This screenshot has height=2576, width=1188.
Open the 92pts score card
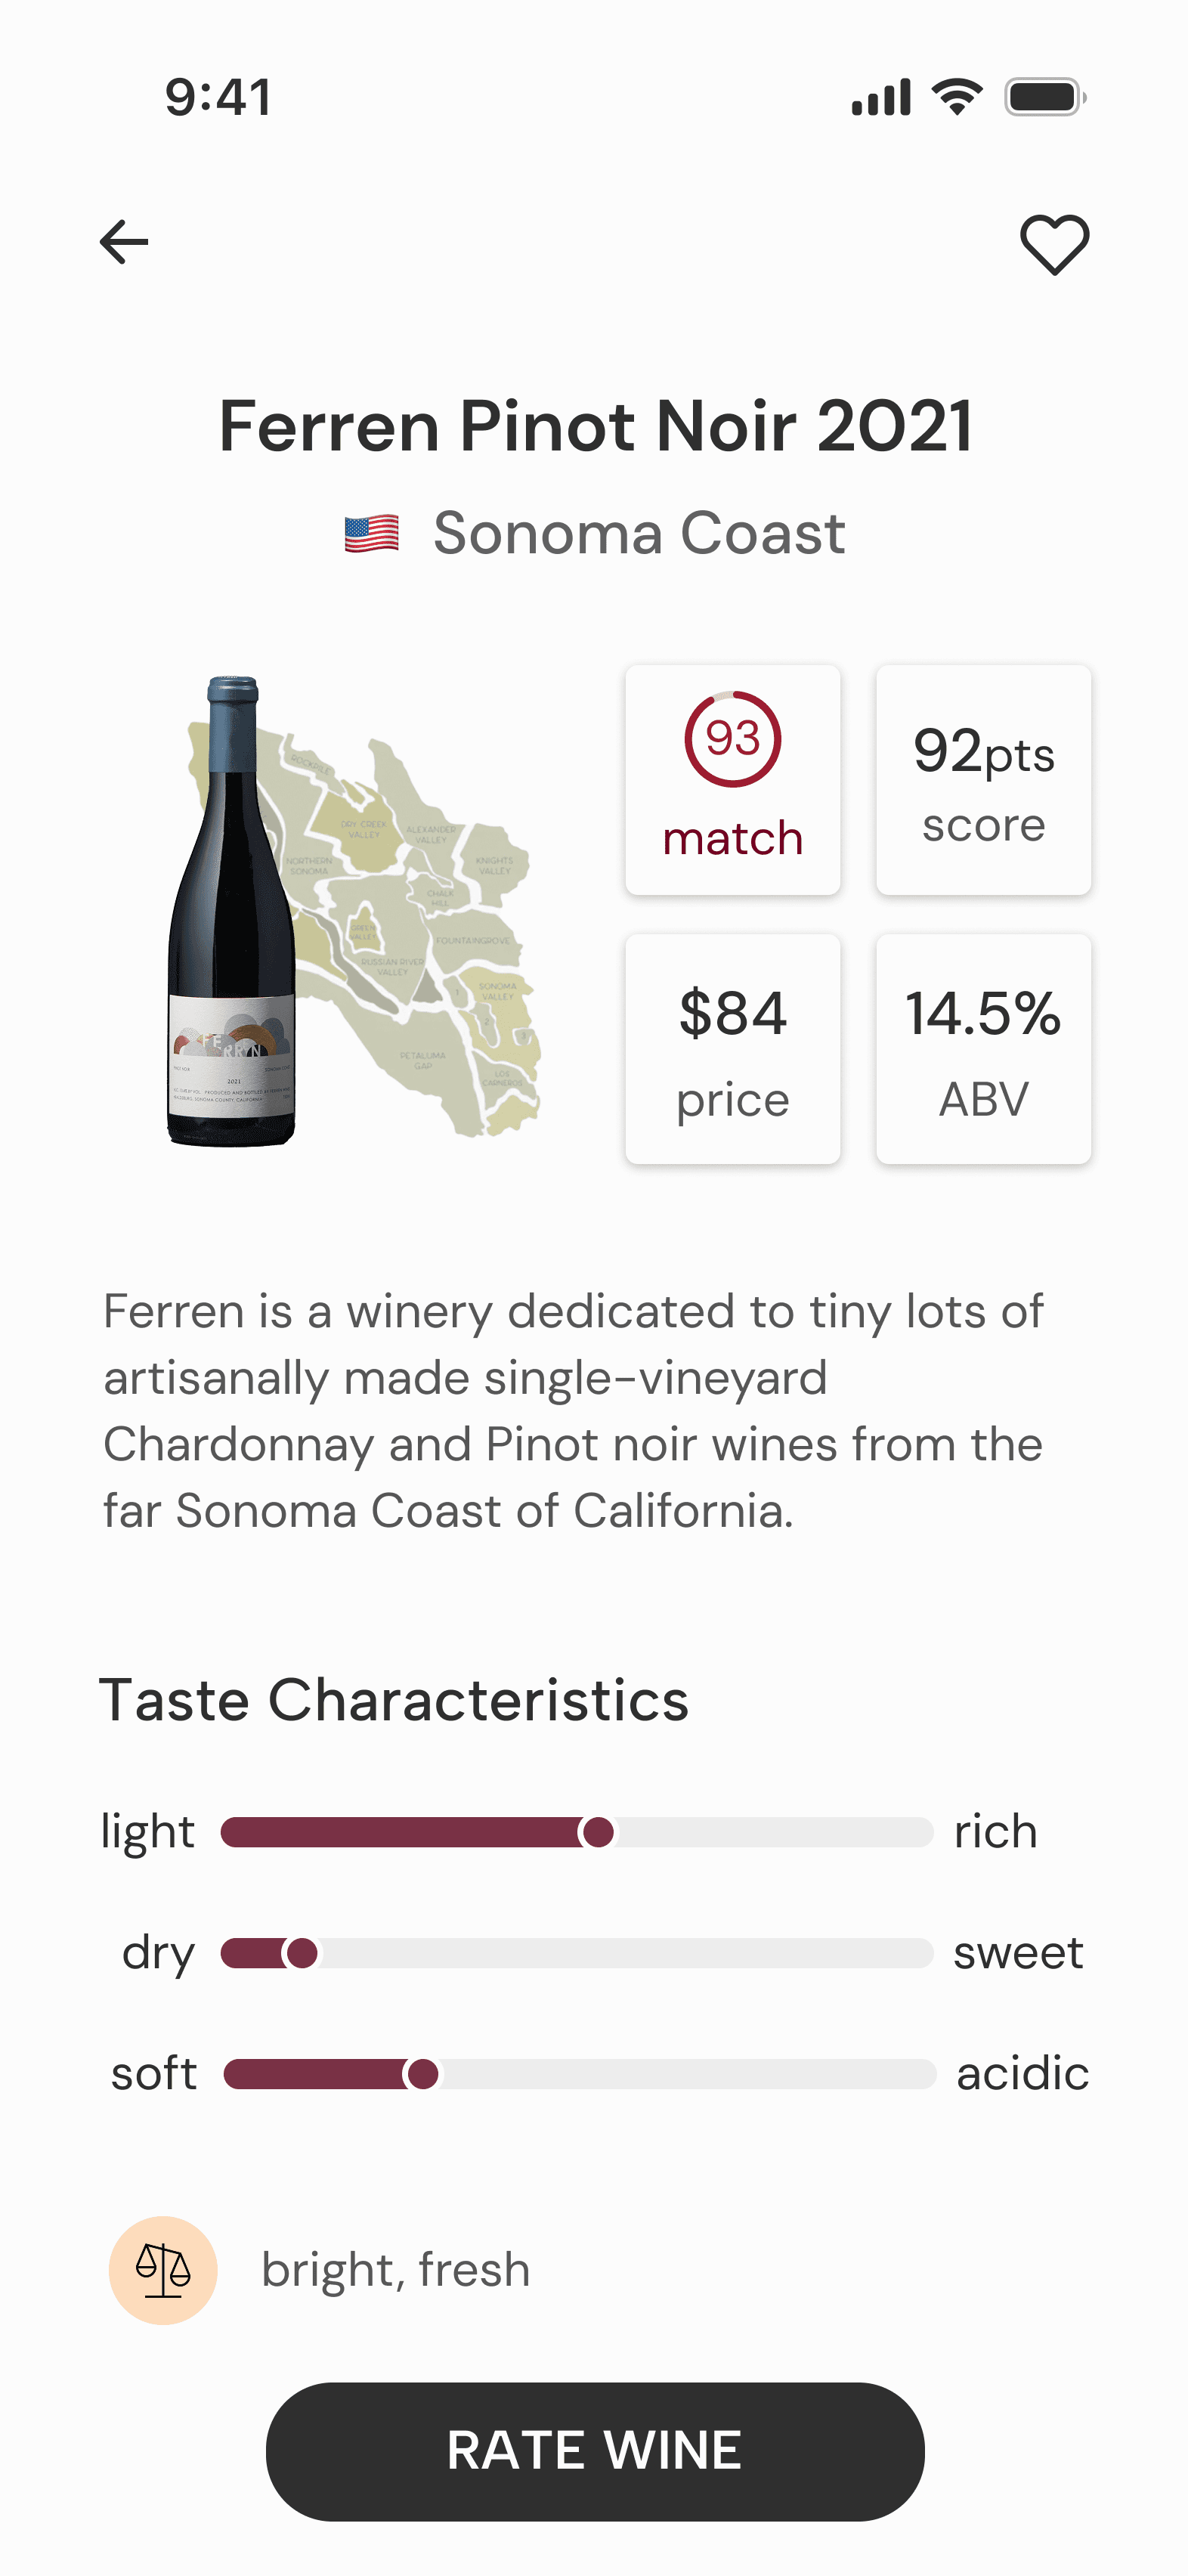[x=983, y=780]
